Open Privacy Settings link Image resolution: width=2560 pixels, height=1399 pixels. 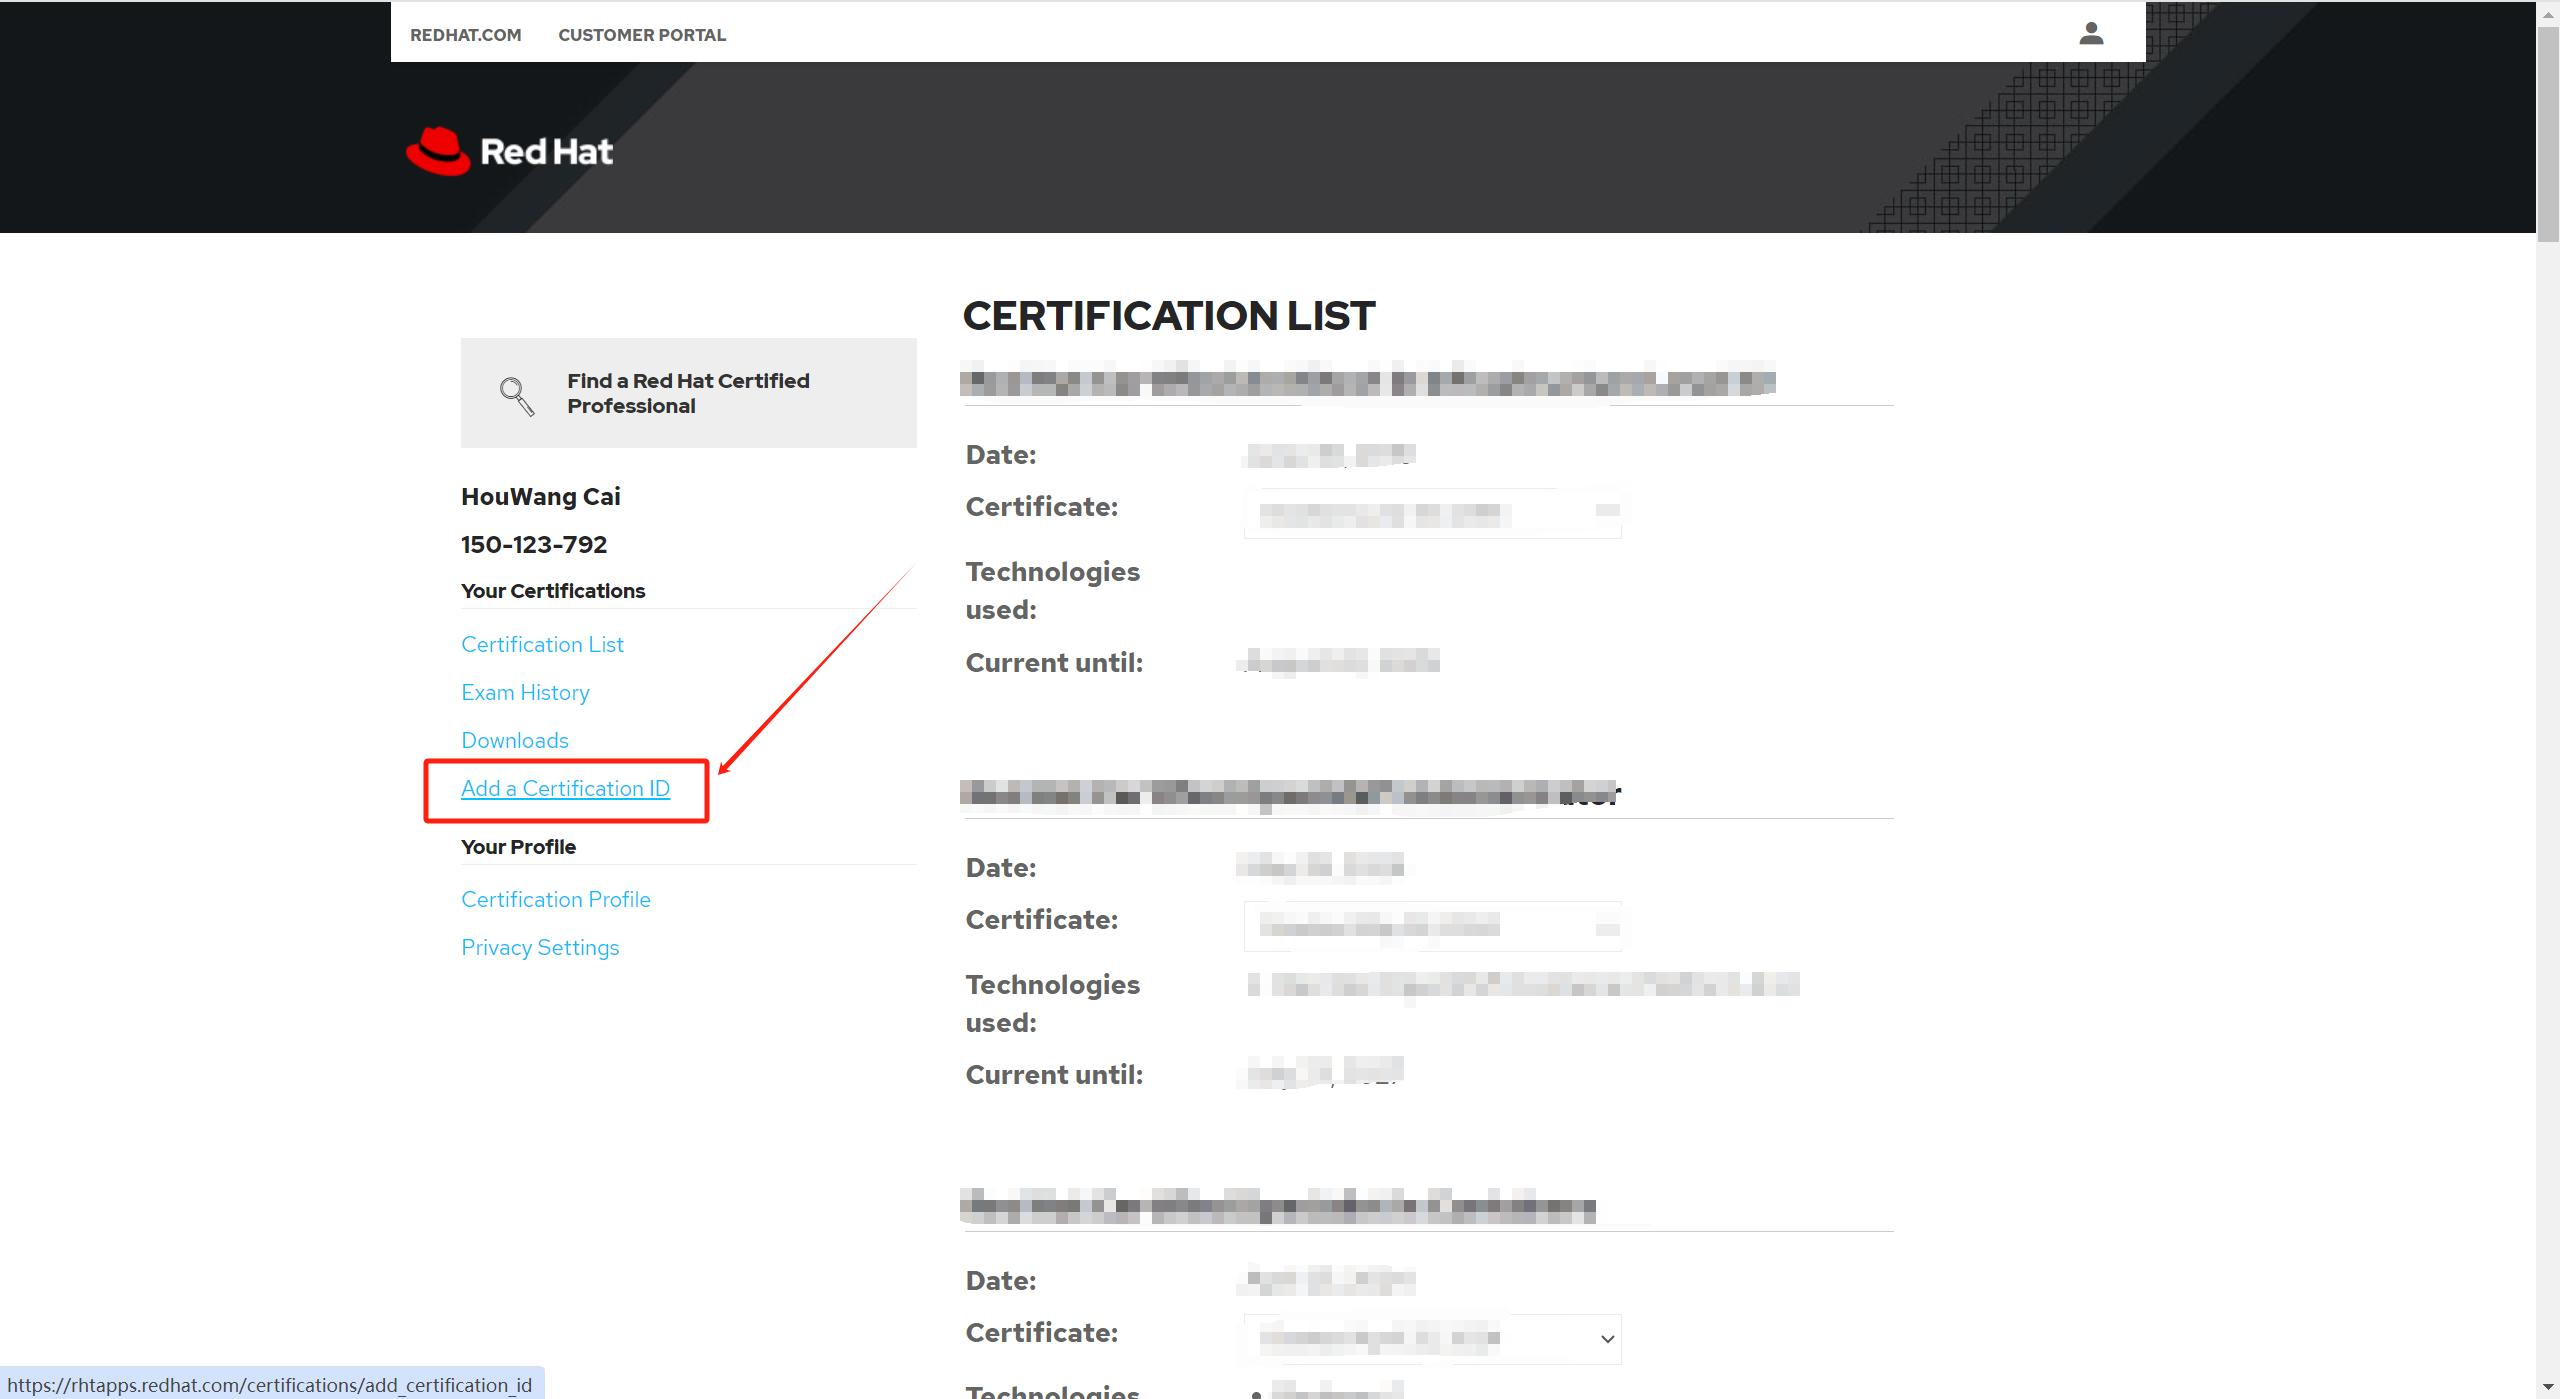click(540, 948)
